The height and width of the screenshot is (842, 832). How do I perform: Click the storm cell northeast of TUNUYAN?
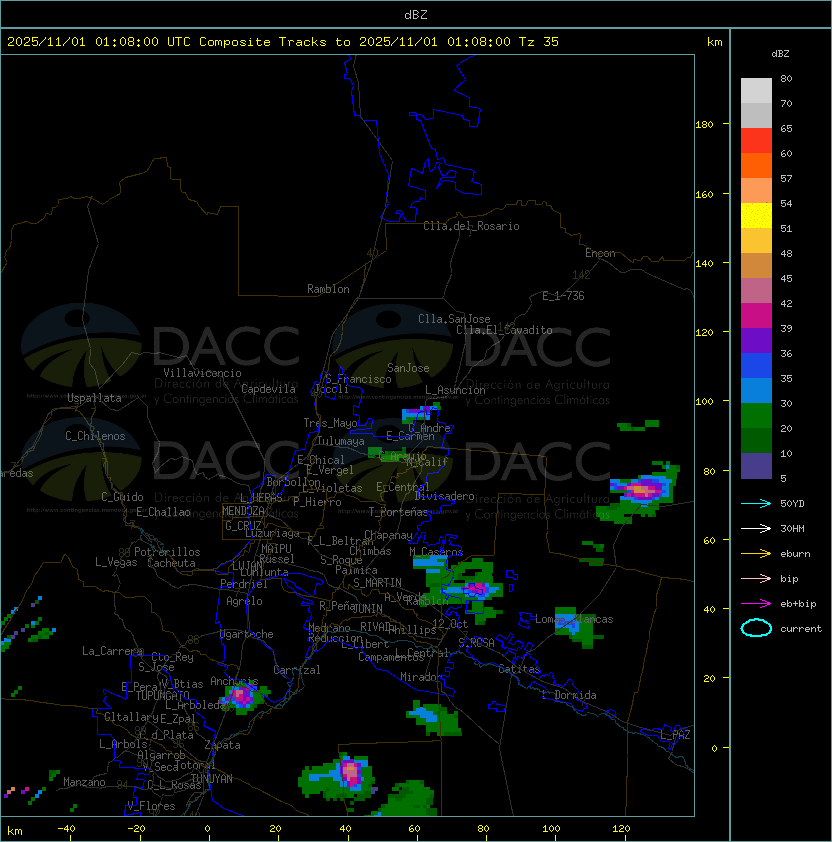click(x=351, y=773)
